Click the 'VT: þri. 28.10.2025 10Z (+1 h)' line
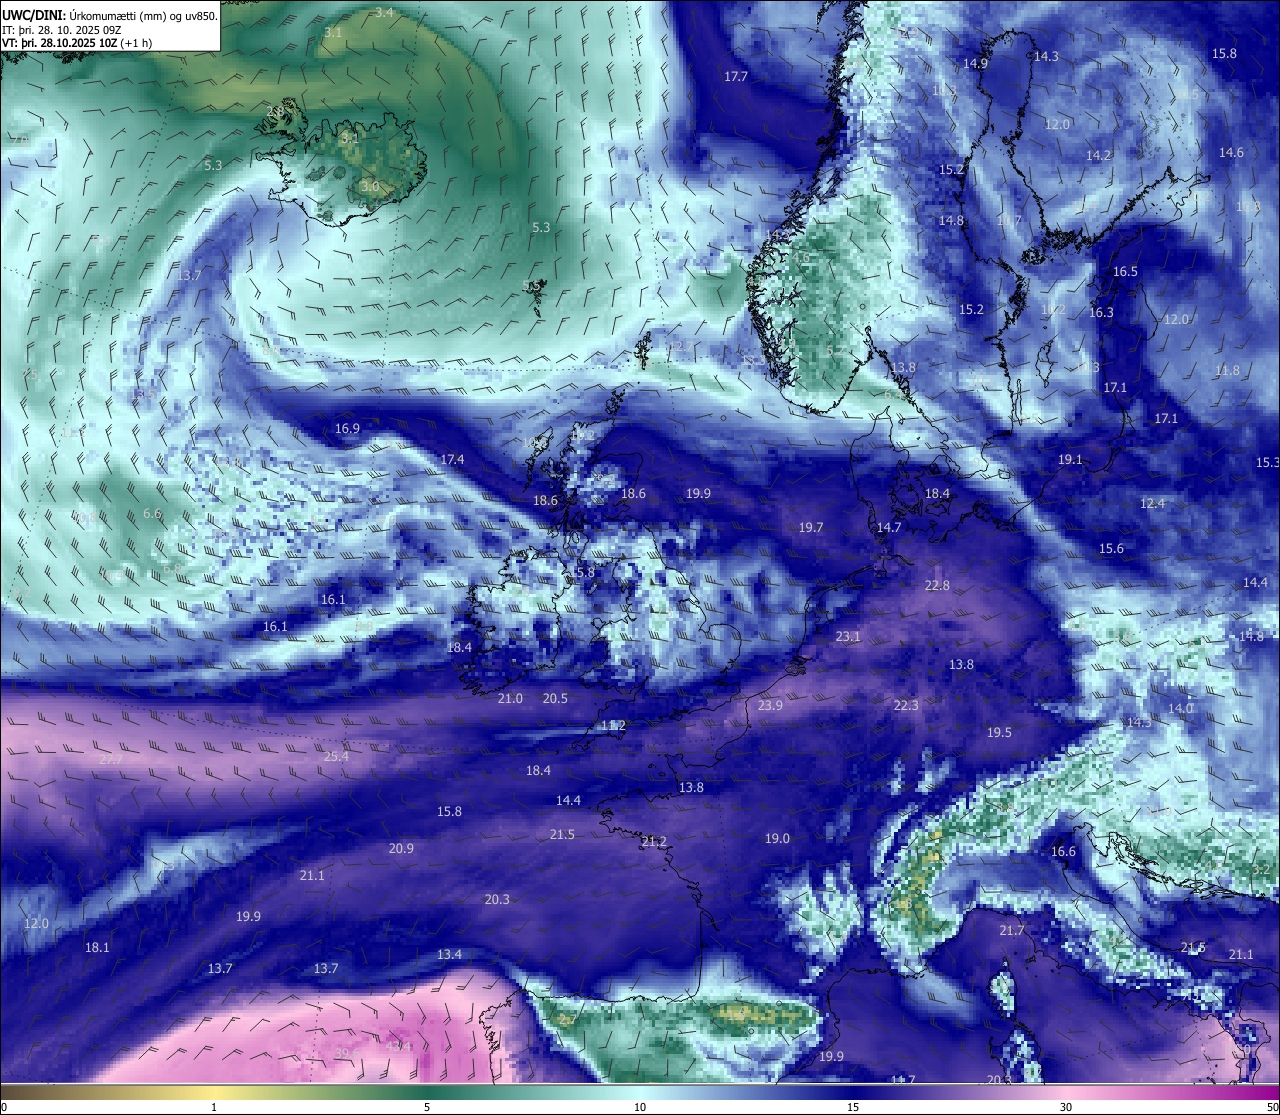Image resolution: width=1280 pixels, height=1115 pixels. [x=77, y=43]
